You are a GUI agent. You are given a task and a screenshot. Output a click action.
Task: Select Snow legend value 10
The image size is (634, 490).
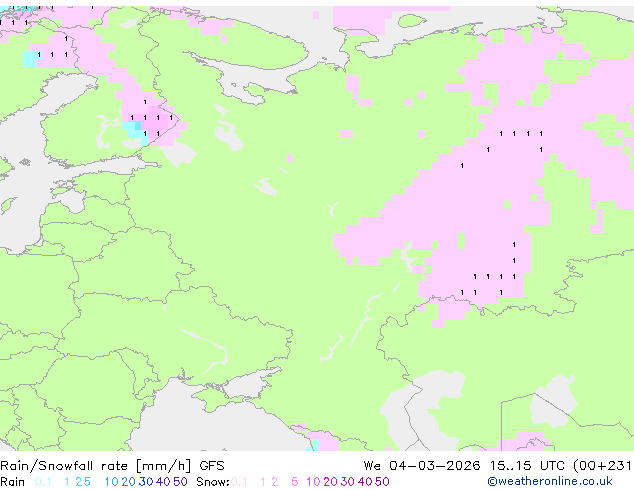(313, 482)
